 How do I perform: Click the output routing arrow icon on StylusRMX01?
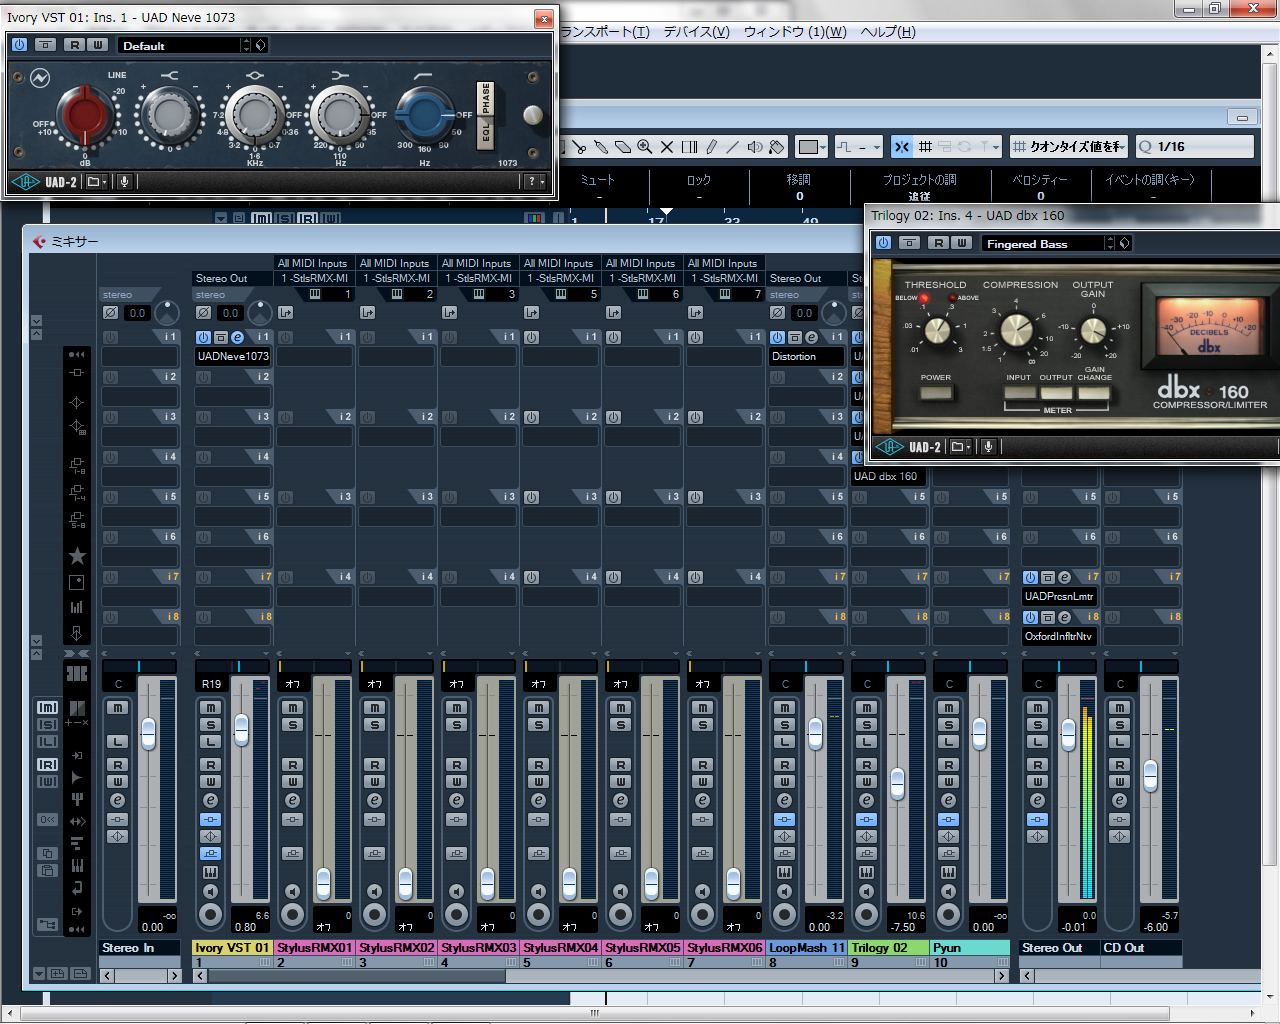(286, 313)
